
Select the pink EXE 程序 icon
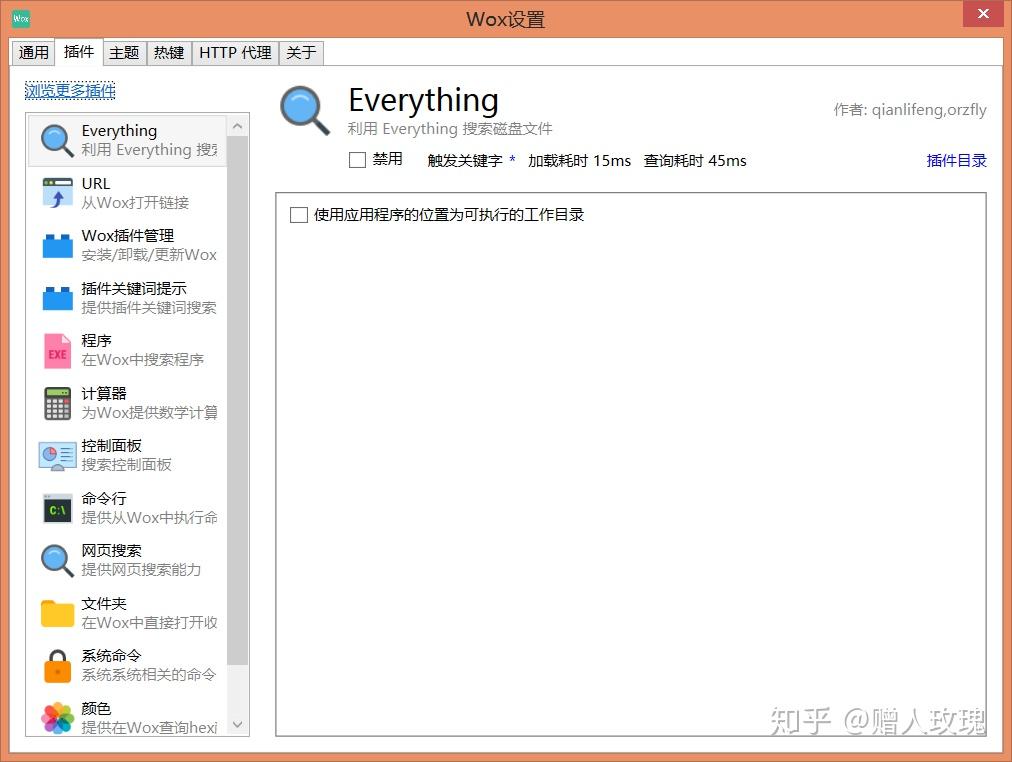[55, 349]
